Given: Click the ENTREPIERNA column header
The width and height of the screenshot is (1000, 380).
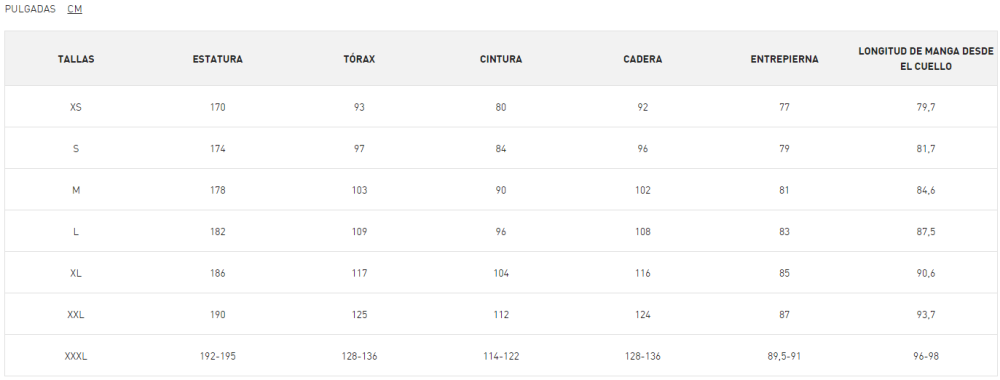Looking at the screenshot, I should coord(784,59).
